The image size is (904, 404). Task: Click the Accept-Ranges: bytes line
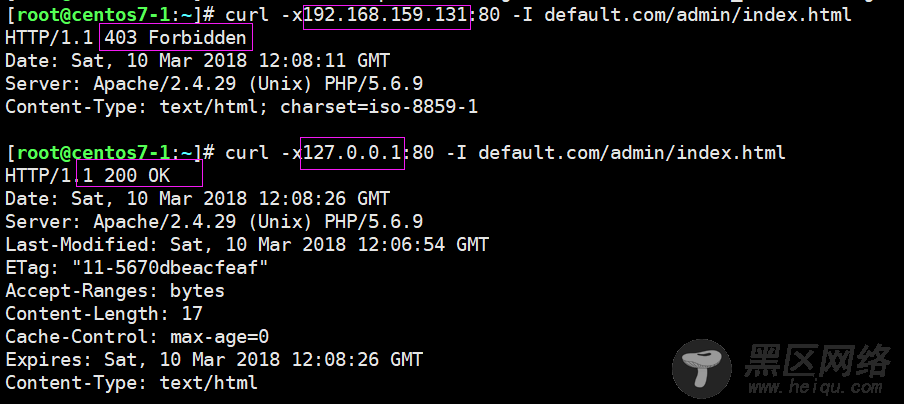click(115, 290)
